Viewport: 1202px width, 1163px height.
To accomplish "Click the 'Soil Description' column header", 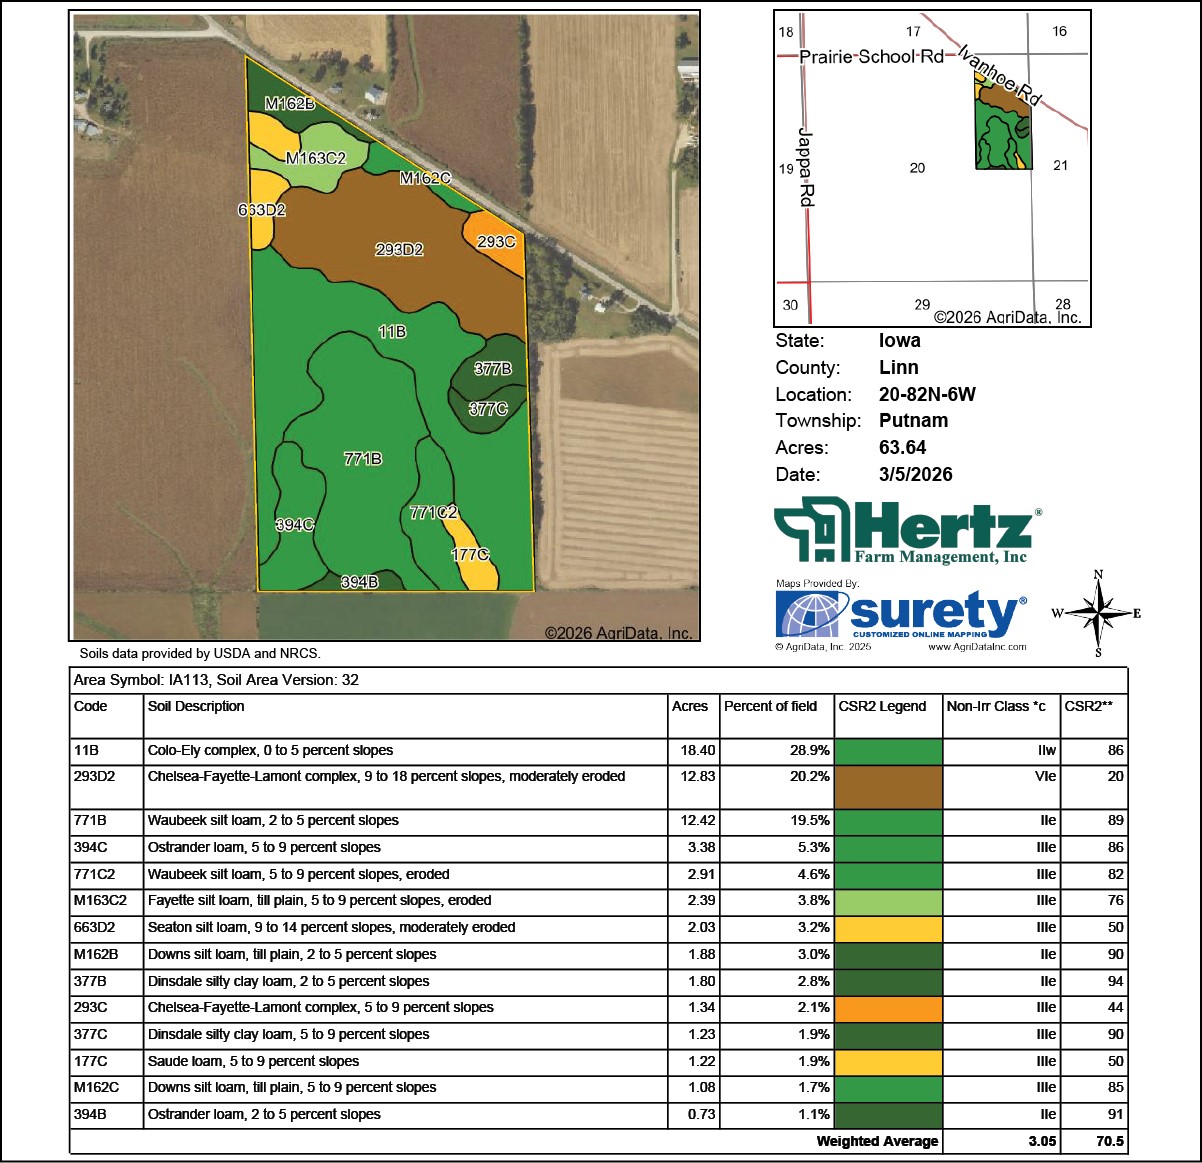I will (196, 706).
